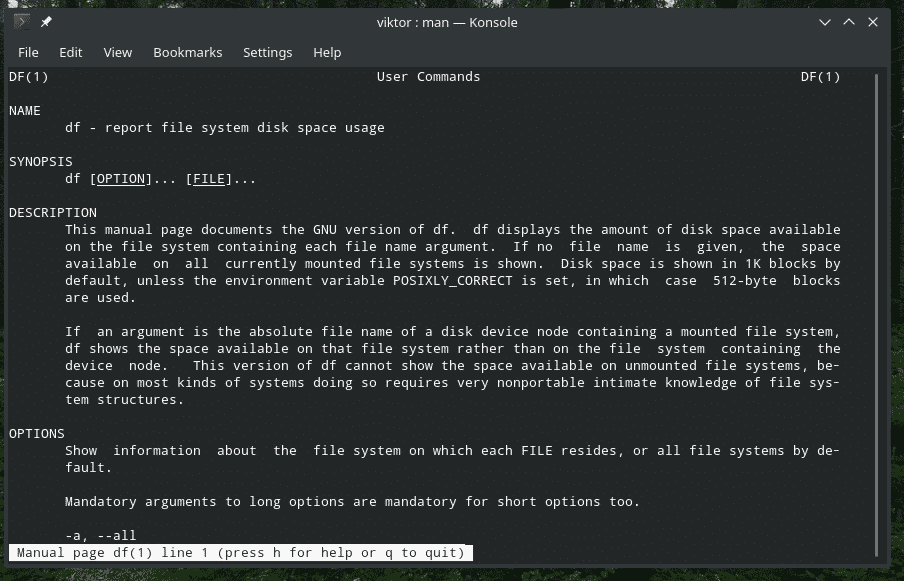The image size is (904, 581).
Task: Click the underlined FILE word in synopsis
Action: coord(209,179)
